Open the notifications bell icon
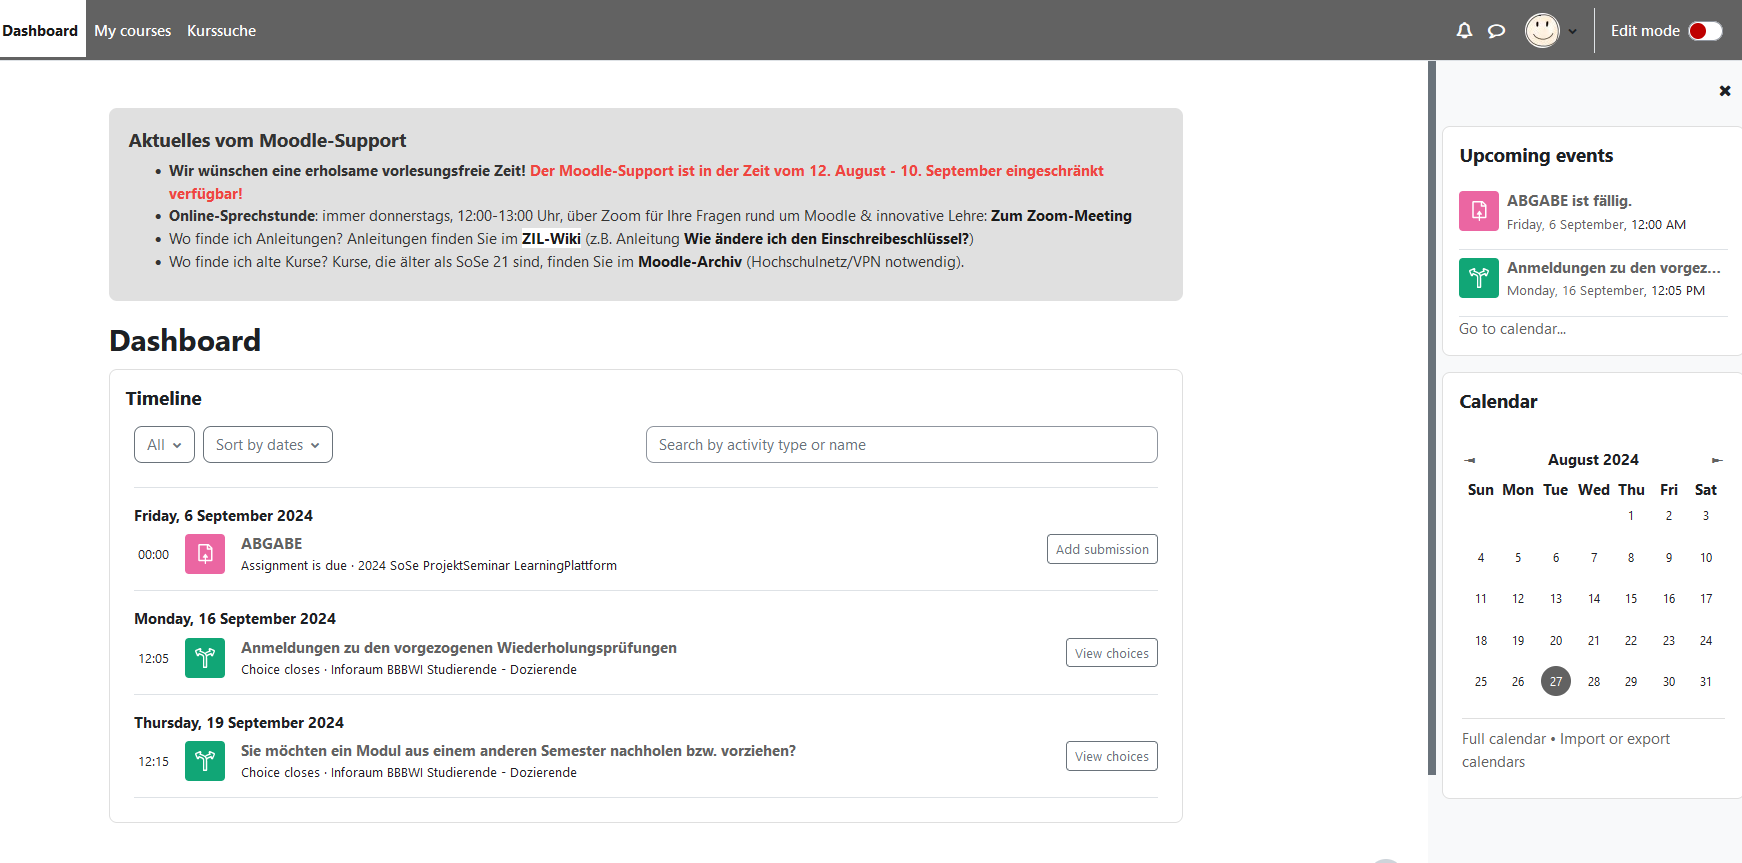 click(x=1464, y=31)
